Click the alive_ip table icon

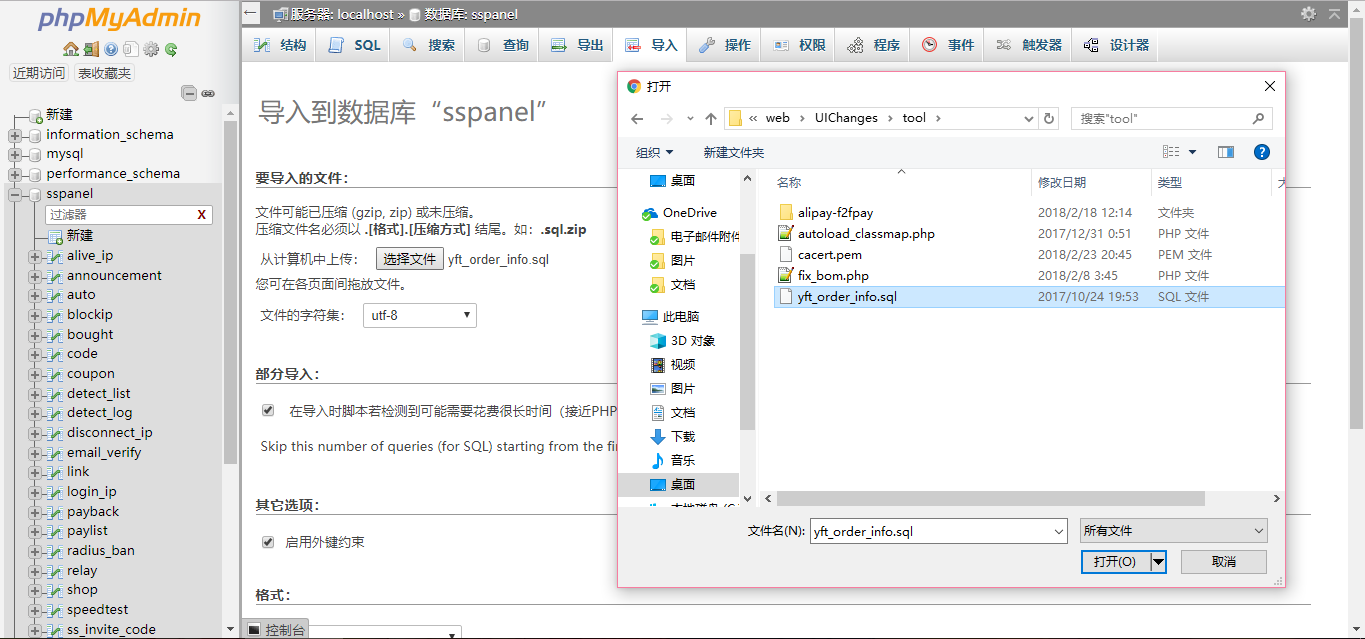coord(56,256)
